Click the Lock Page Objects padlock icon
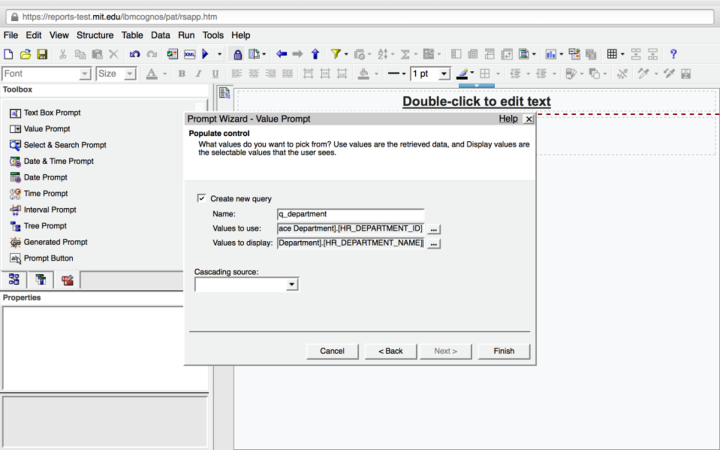720x450 pixels. 238,54
